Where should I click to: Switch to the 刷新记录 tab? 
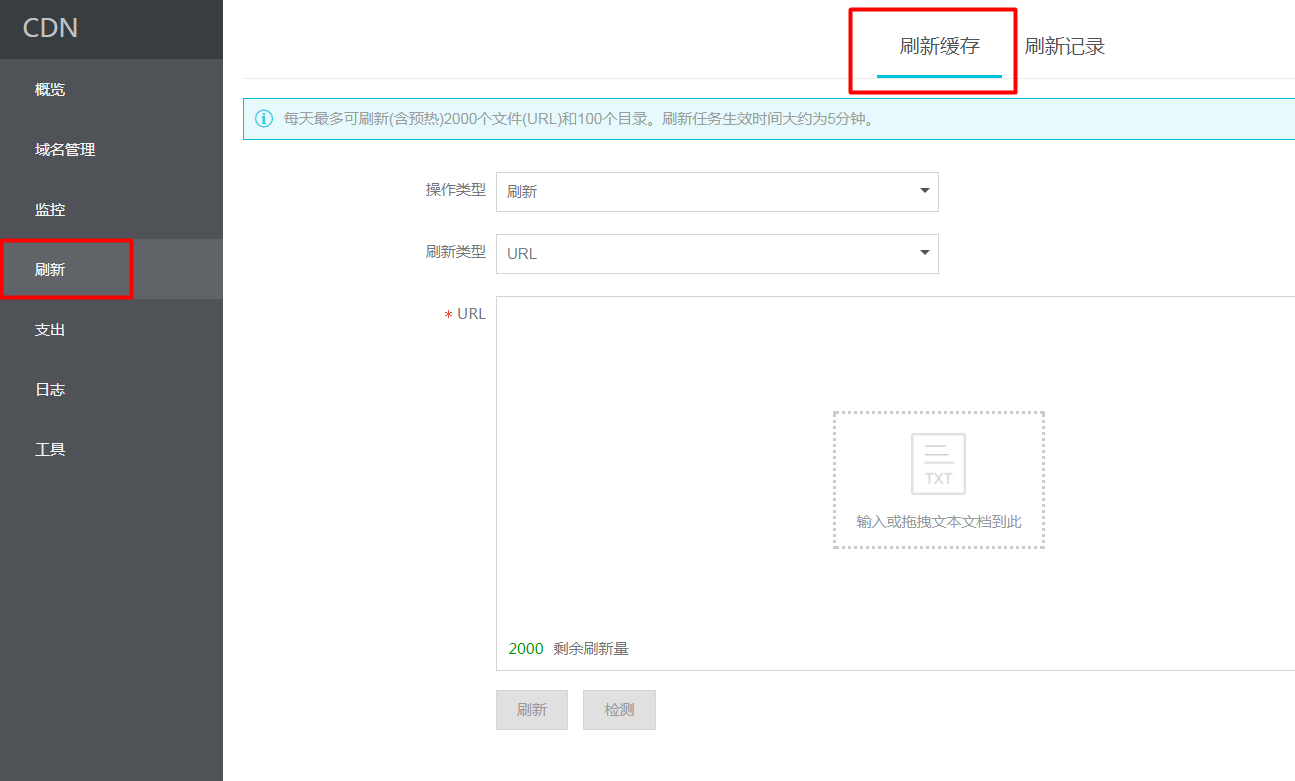point(1064,47)
